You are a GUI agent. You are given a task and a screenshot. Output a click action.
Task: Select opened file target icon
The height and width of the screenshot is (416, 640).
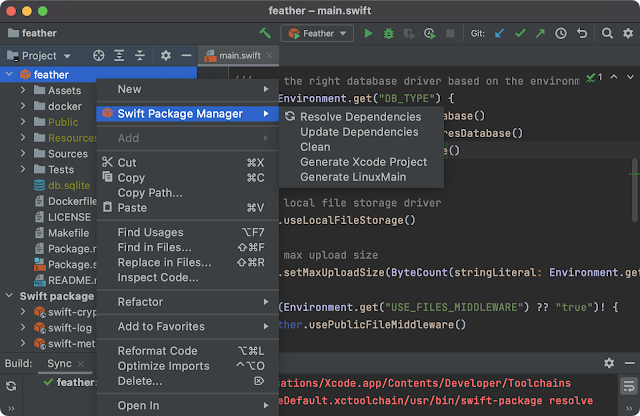98,56
